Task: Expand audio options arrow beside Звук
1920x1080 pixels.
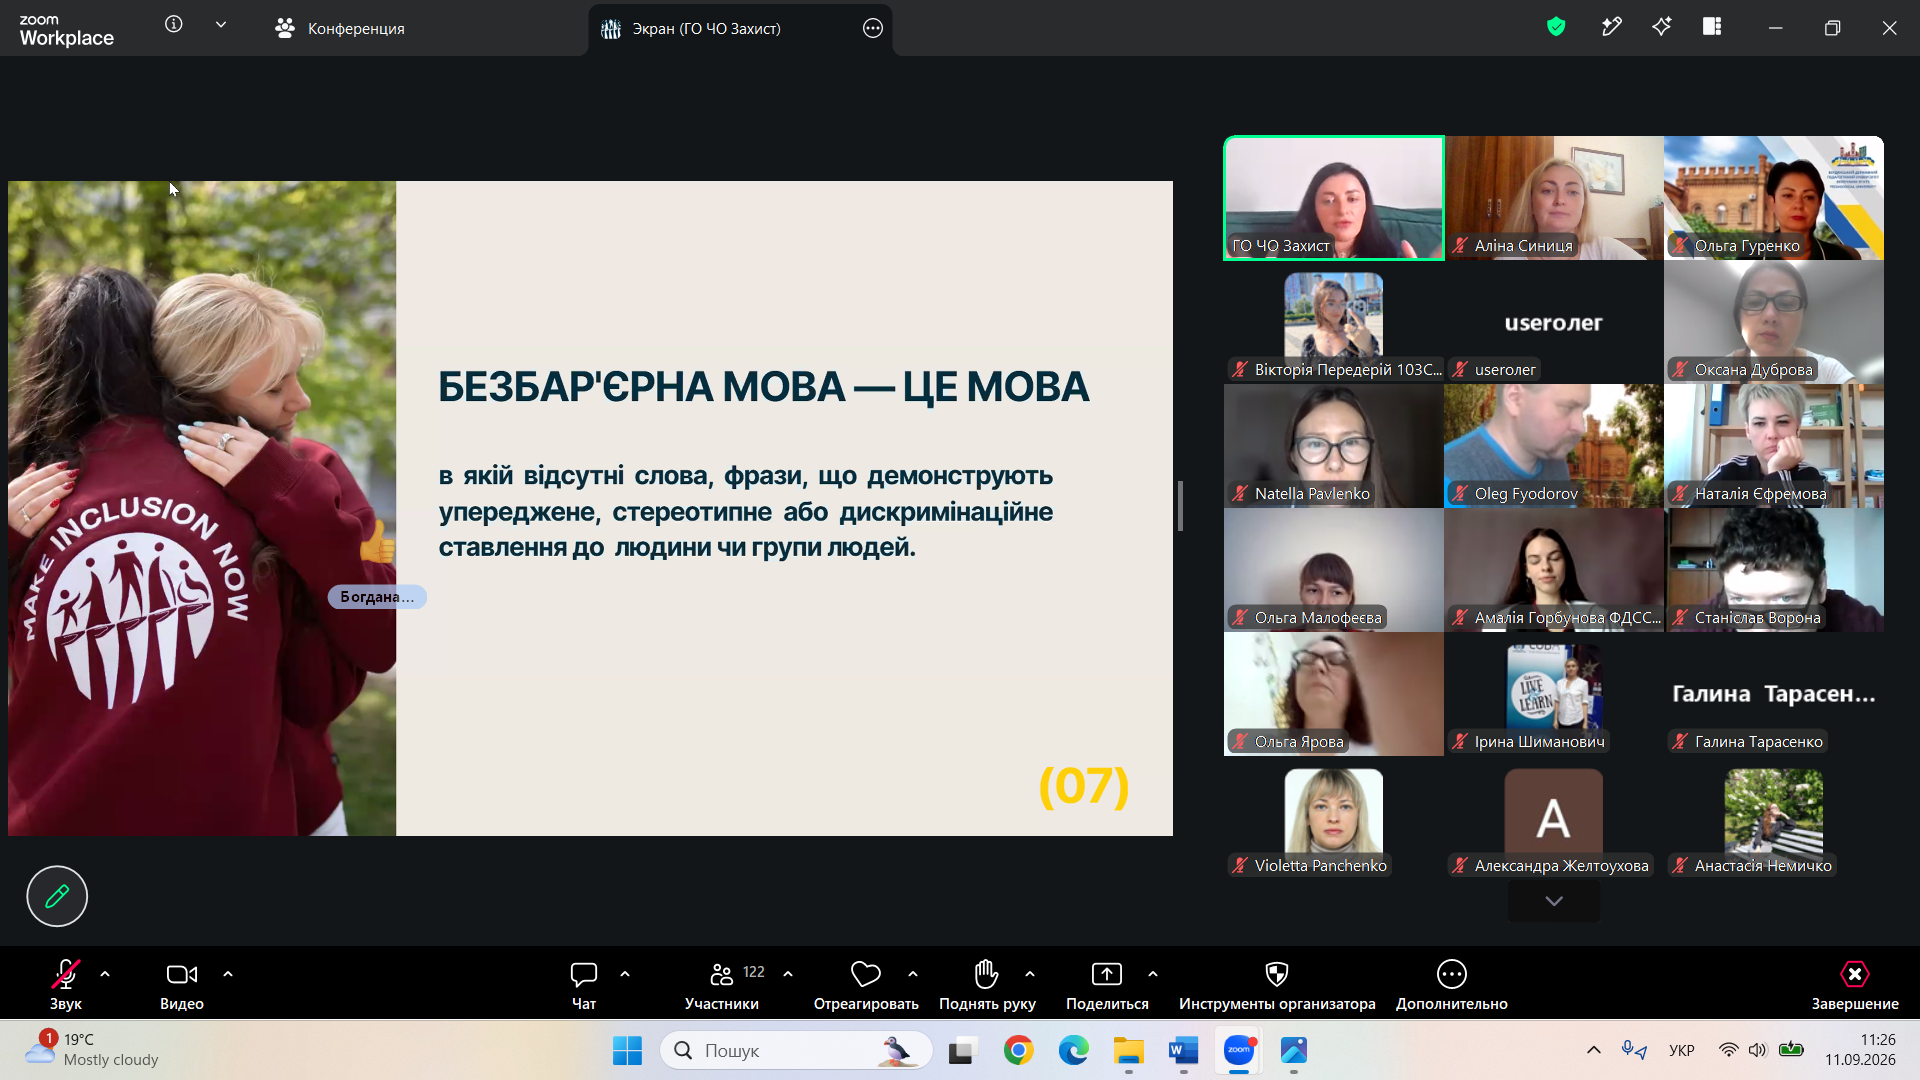Action: (x=105, y=974)
